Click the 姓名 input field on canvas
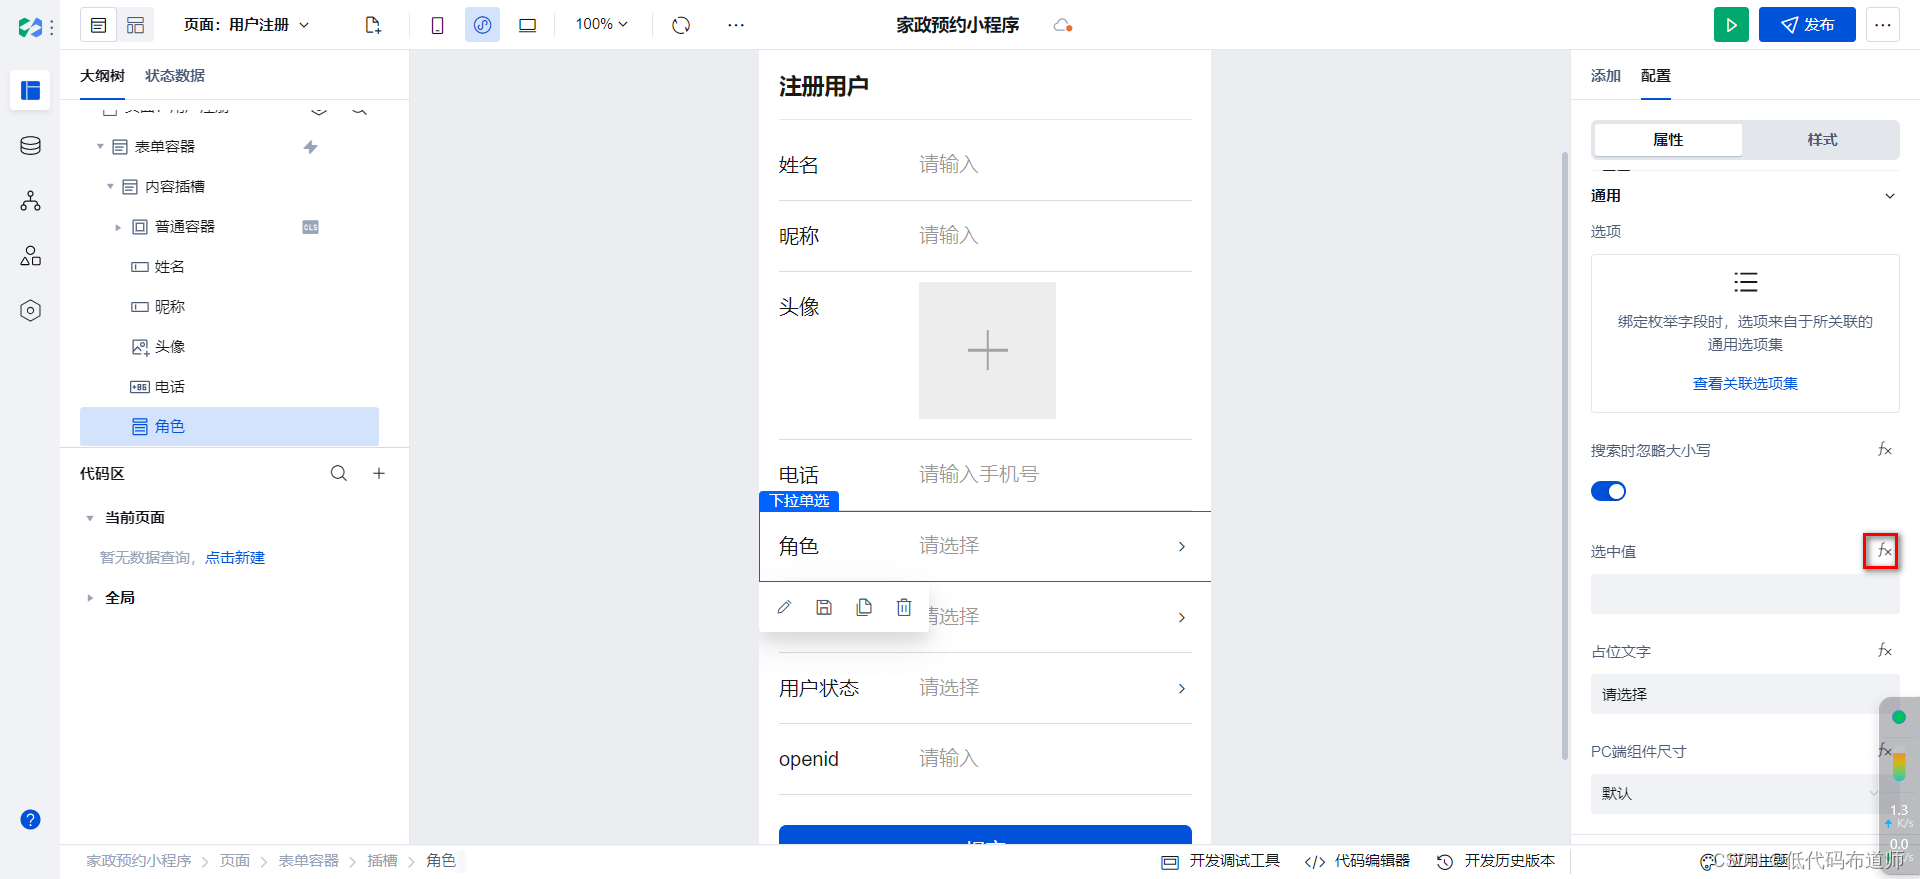The image size is (1920, 879). click(x=1055, y=165)
